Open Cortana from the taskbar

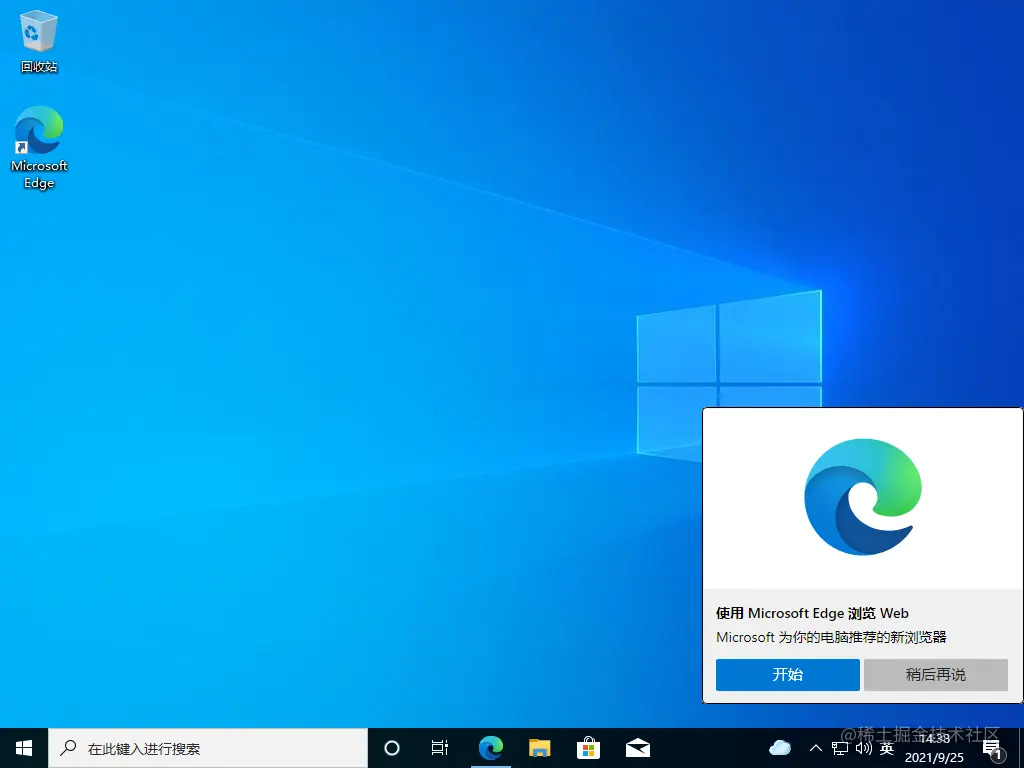(391, 747)
